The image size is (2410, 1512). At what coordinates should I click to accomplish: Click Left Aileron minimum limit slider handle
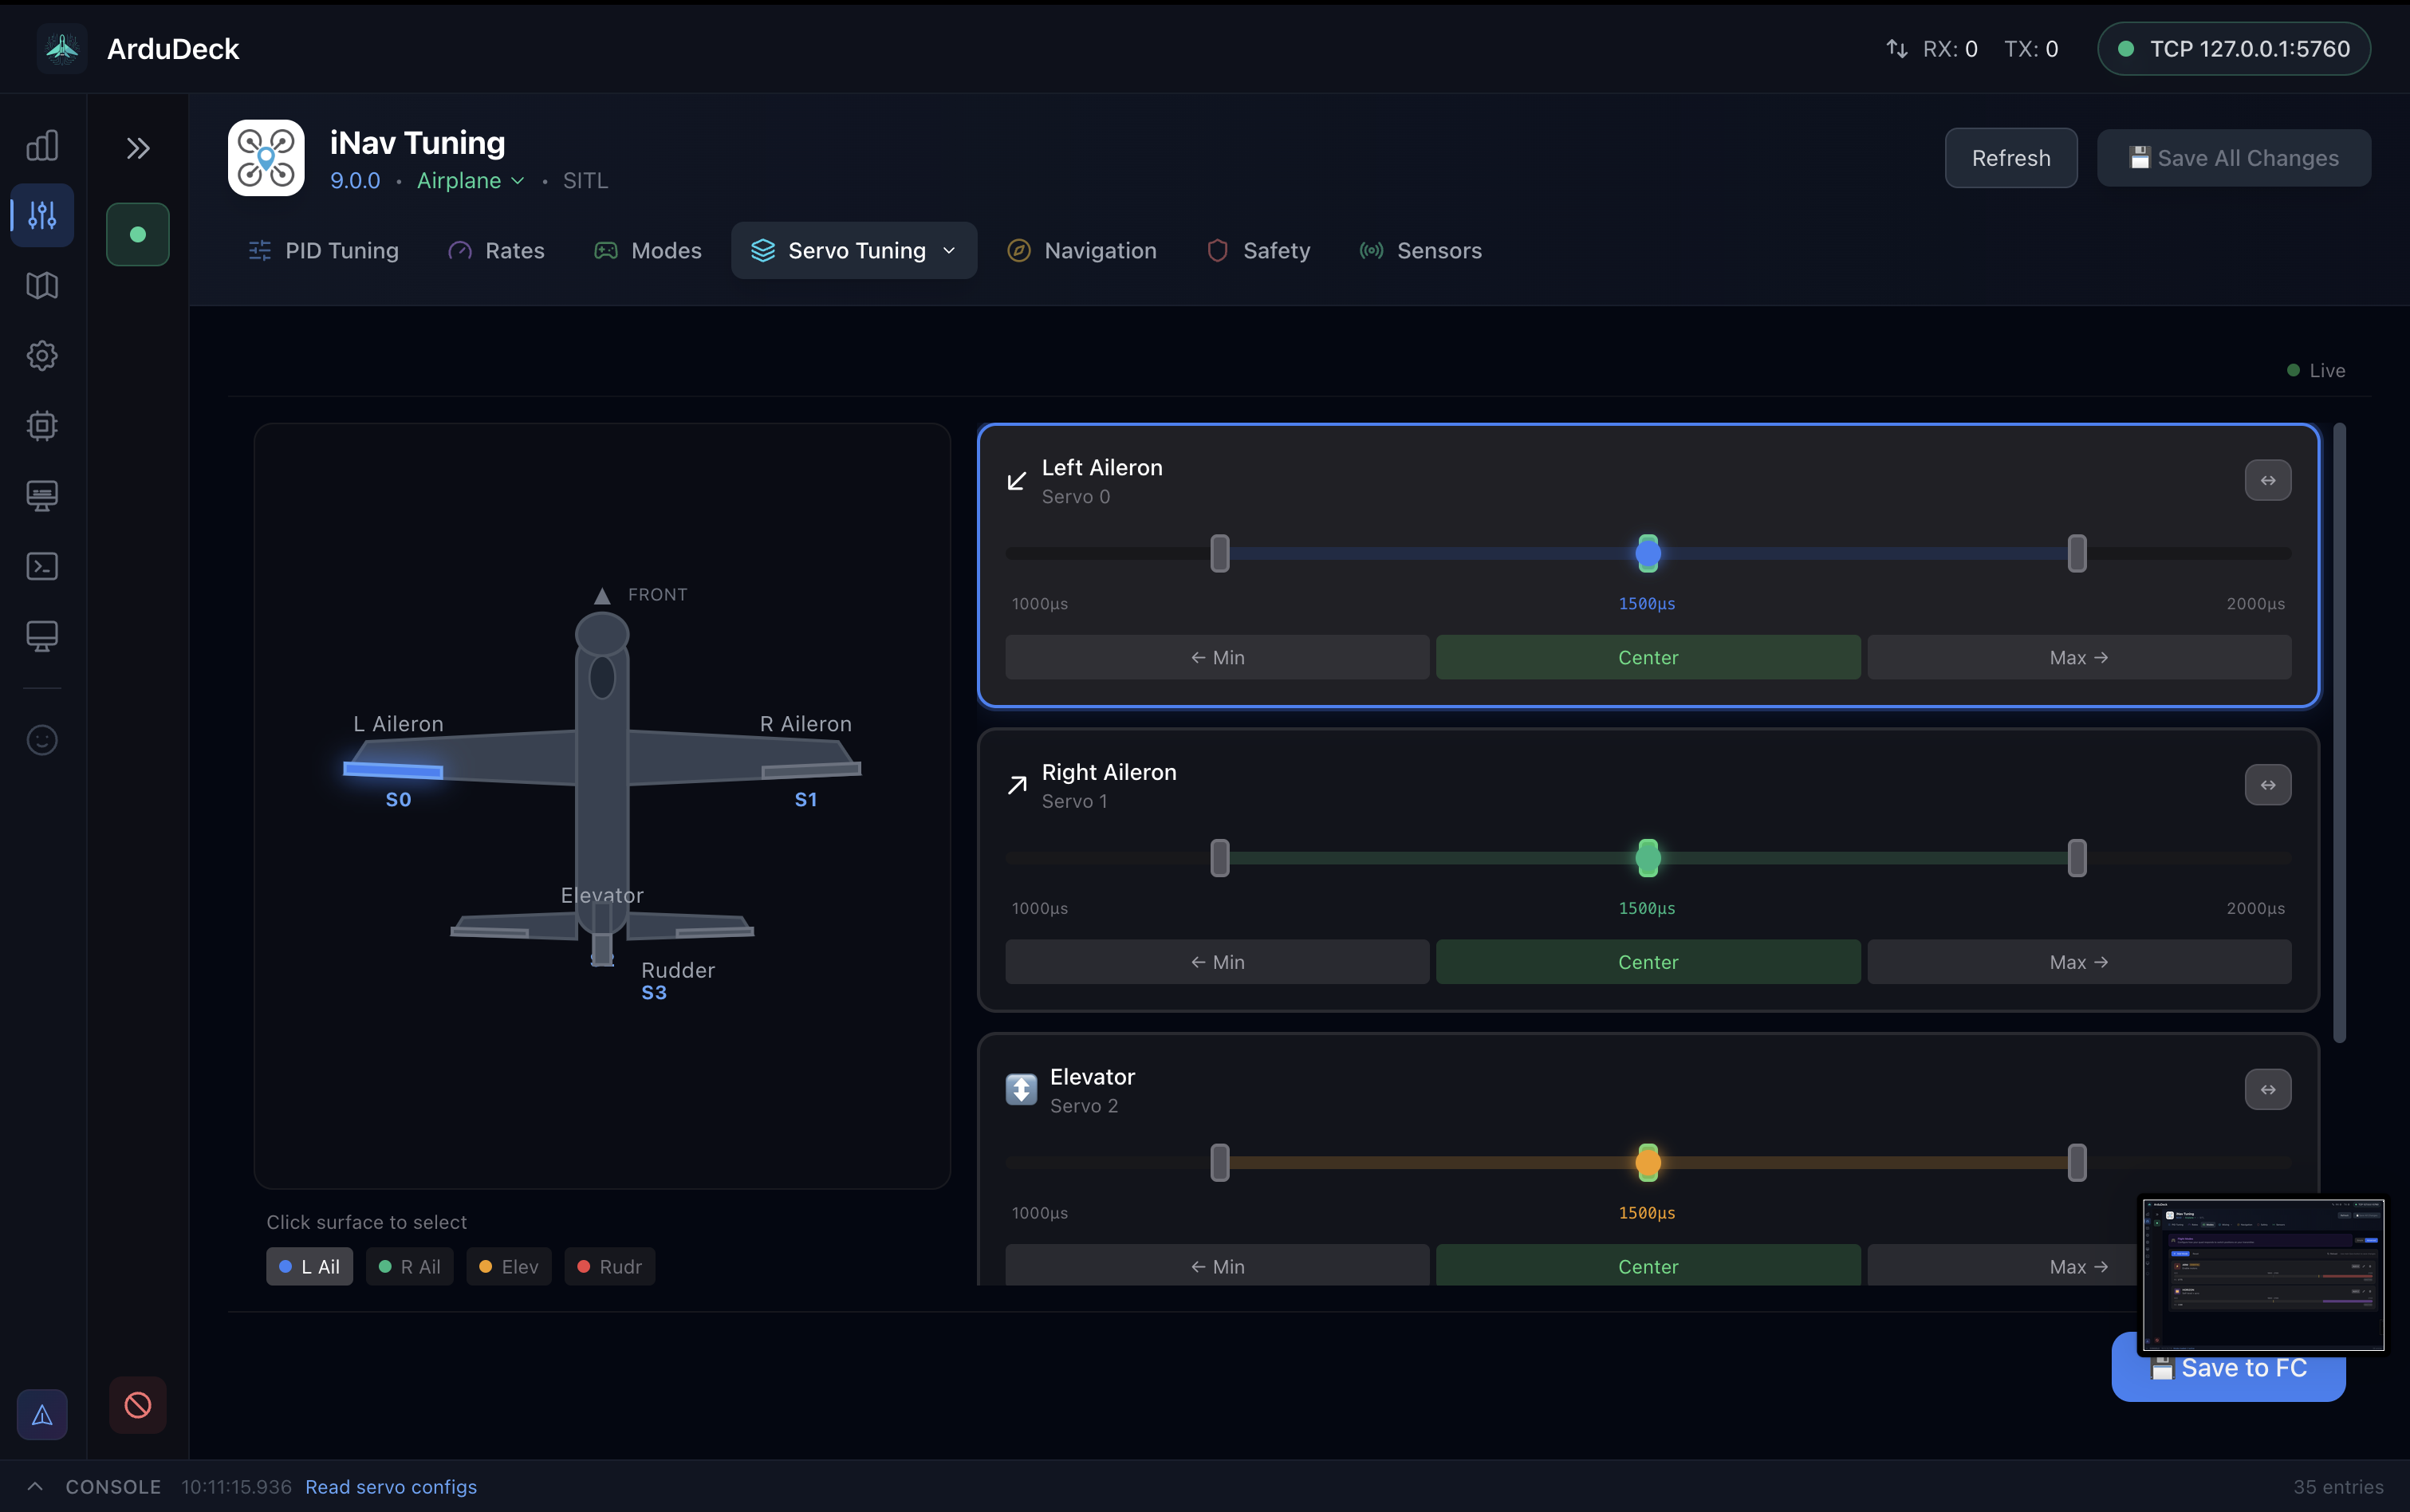pos(1220,553)
